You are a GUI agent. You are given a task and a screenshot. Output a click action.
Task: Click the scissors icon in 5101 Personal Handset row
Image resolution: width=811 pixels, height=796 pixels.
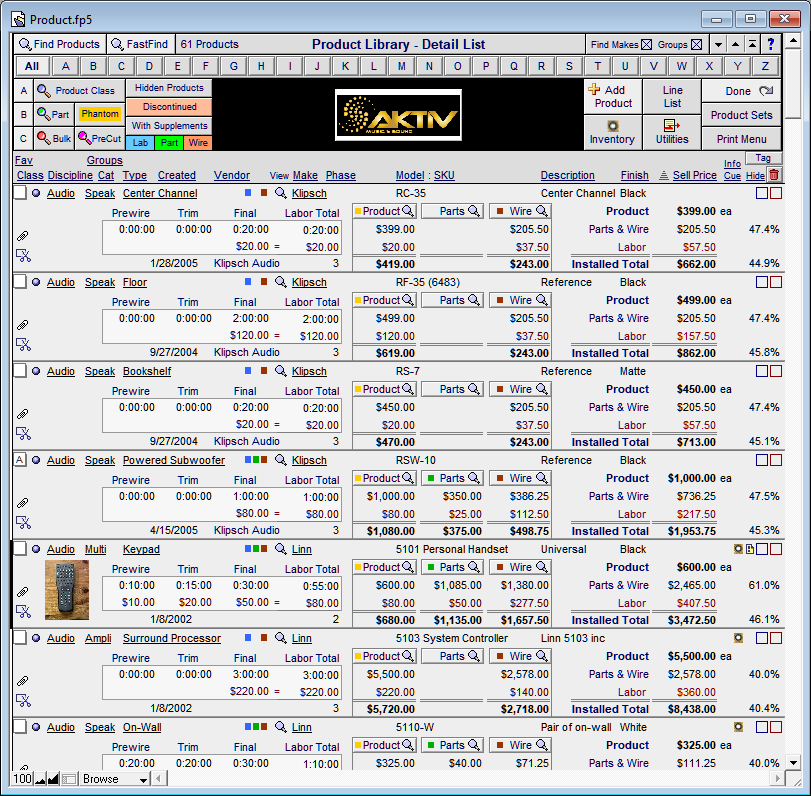pos(23,611)
